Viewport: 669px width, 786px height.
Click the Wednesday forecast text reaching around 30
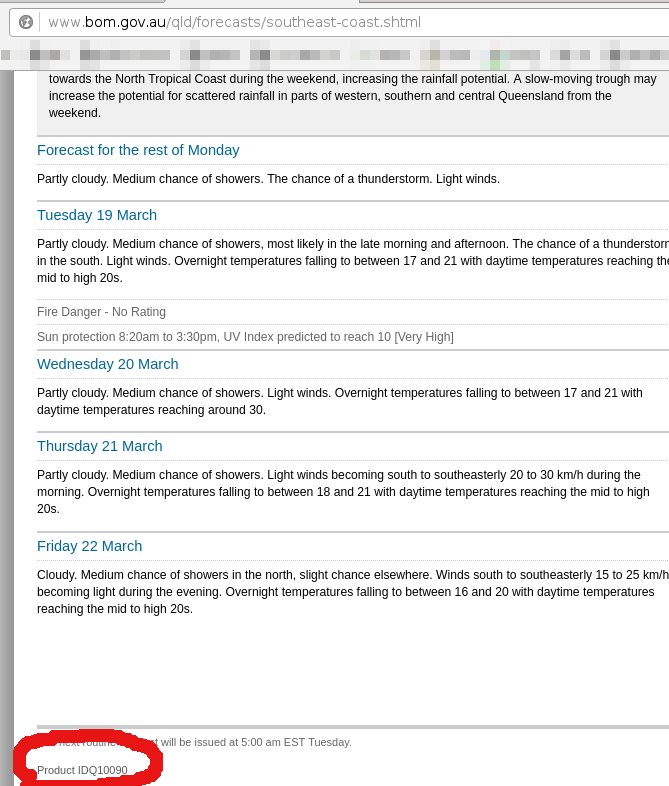pos(340,401)
